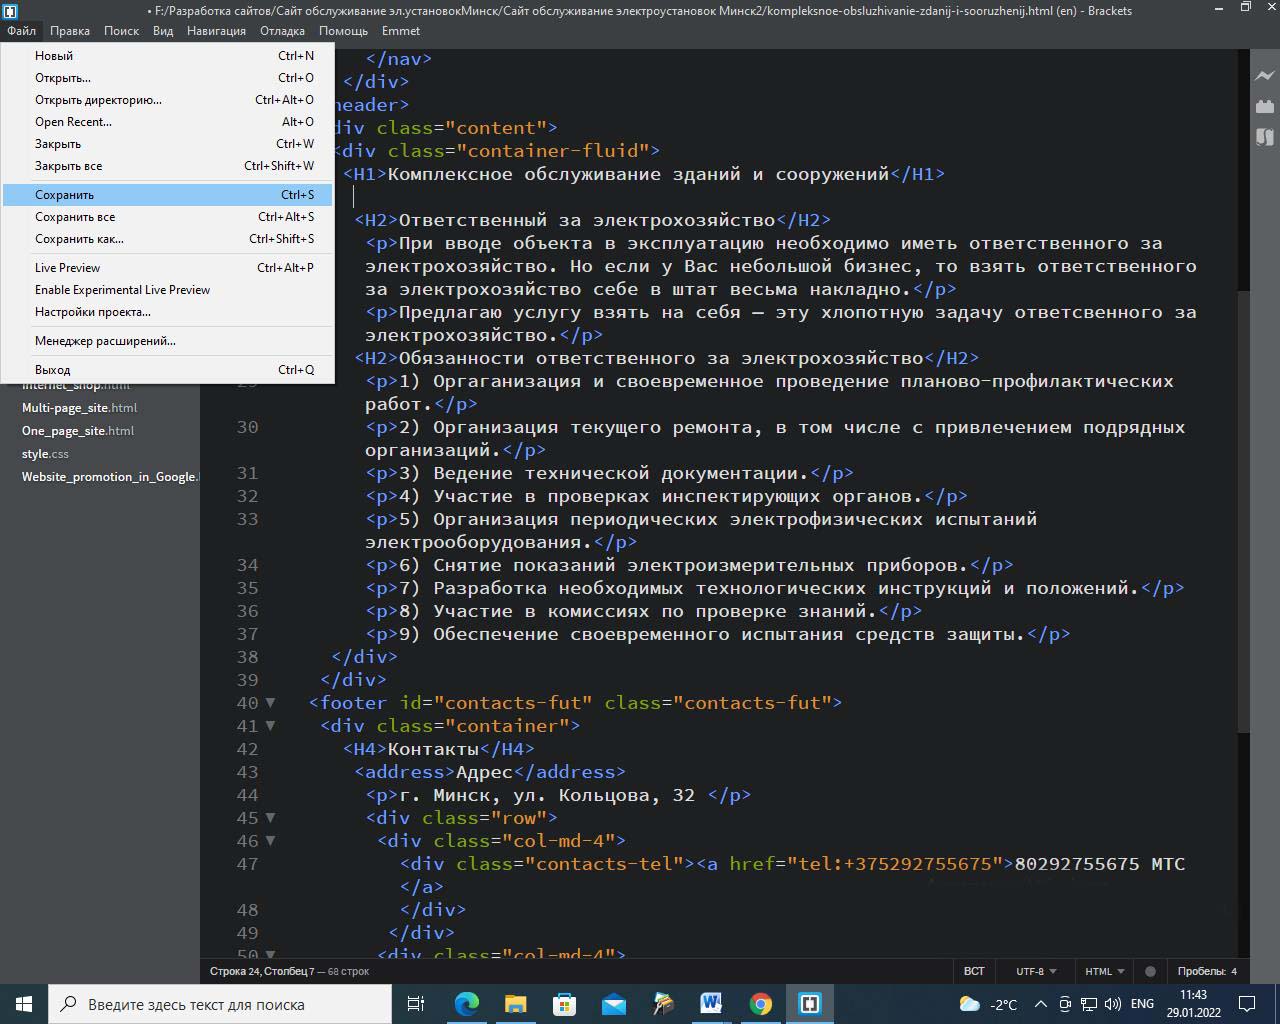Open the Правка menu

(x=70, y=31)
